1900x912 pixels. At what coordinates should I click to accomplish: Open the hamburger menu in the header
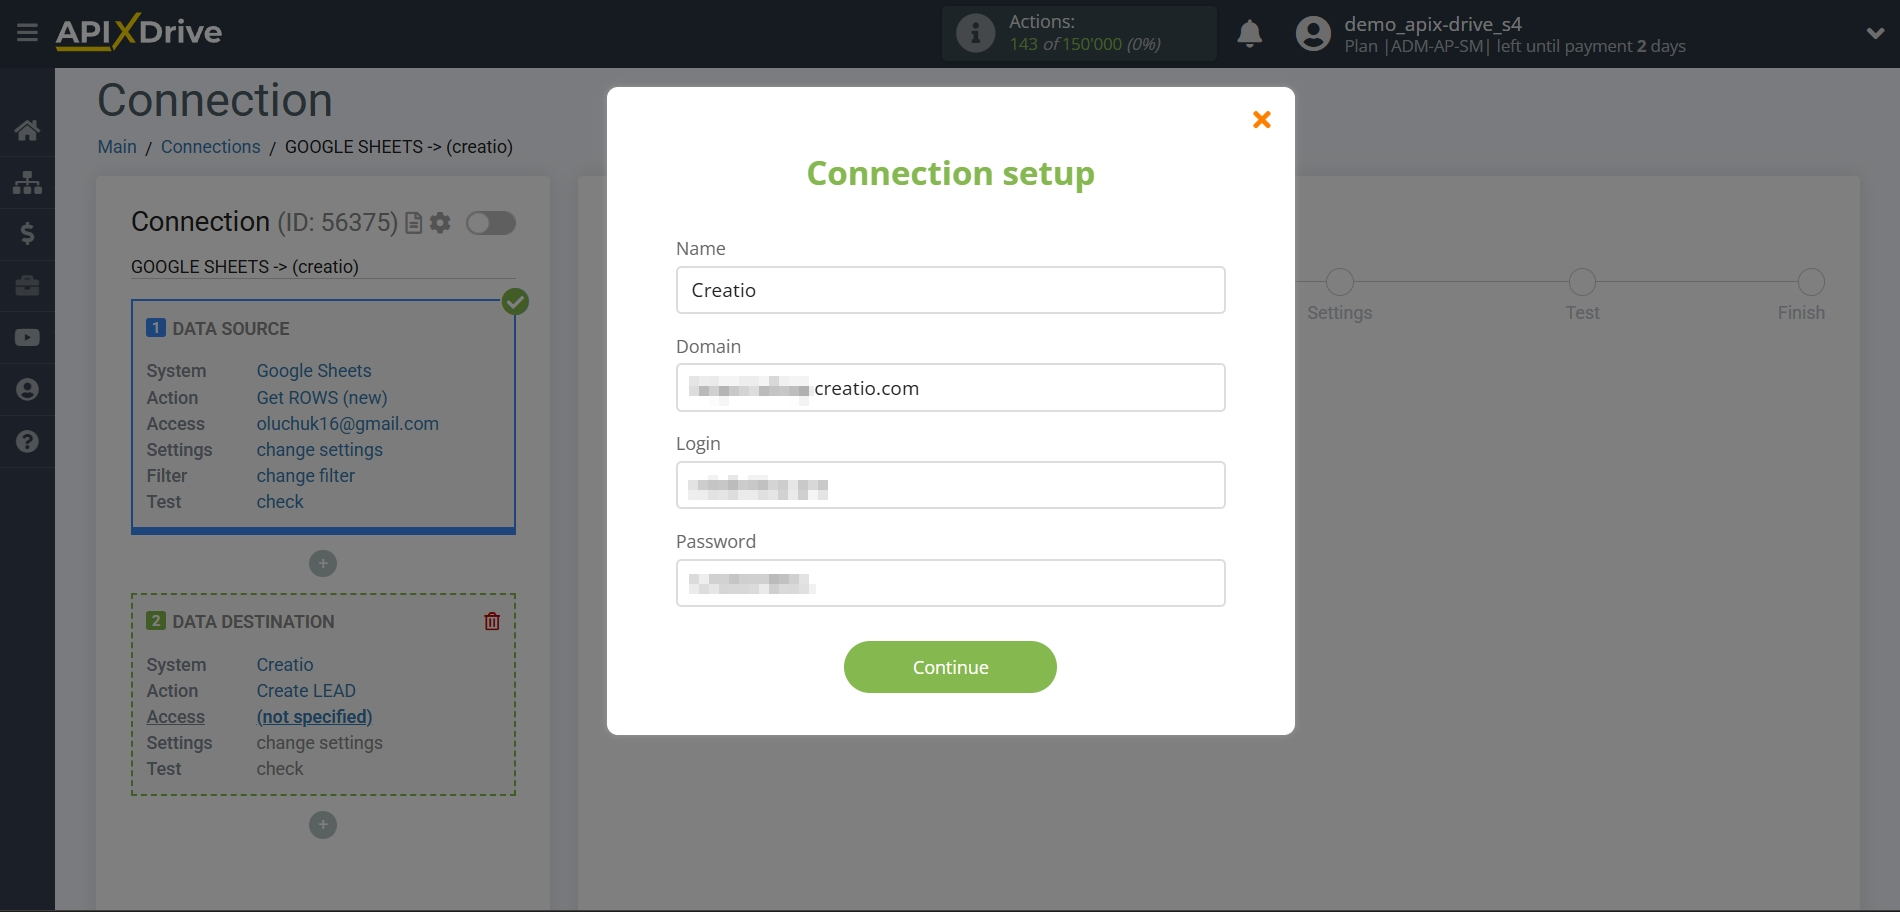[x=27, y=33]
